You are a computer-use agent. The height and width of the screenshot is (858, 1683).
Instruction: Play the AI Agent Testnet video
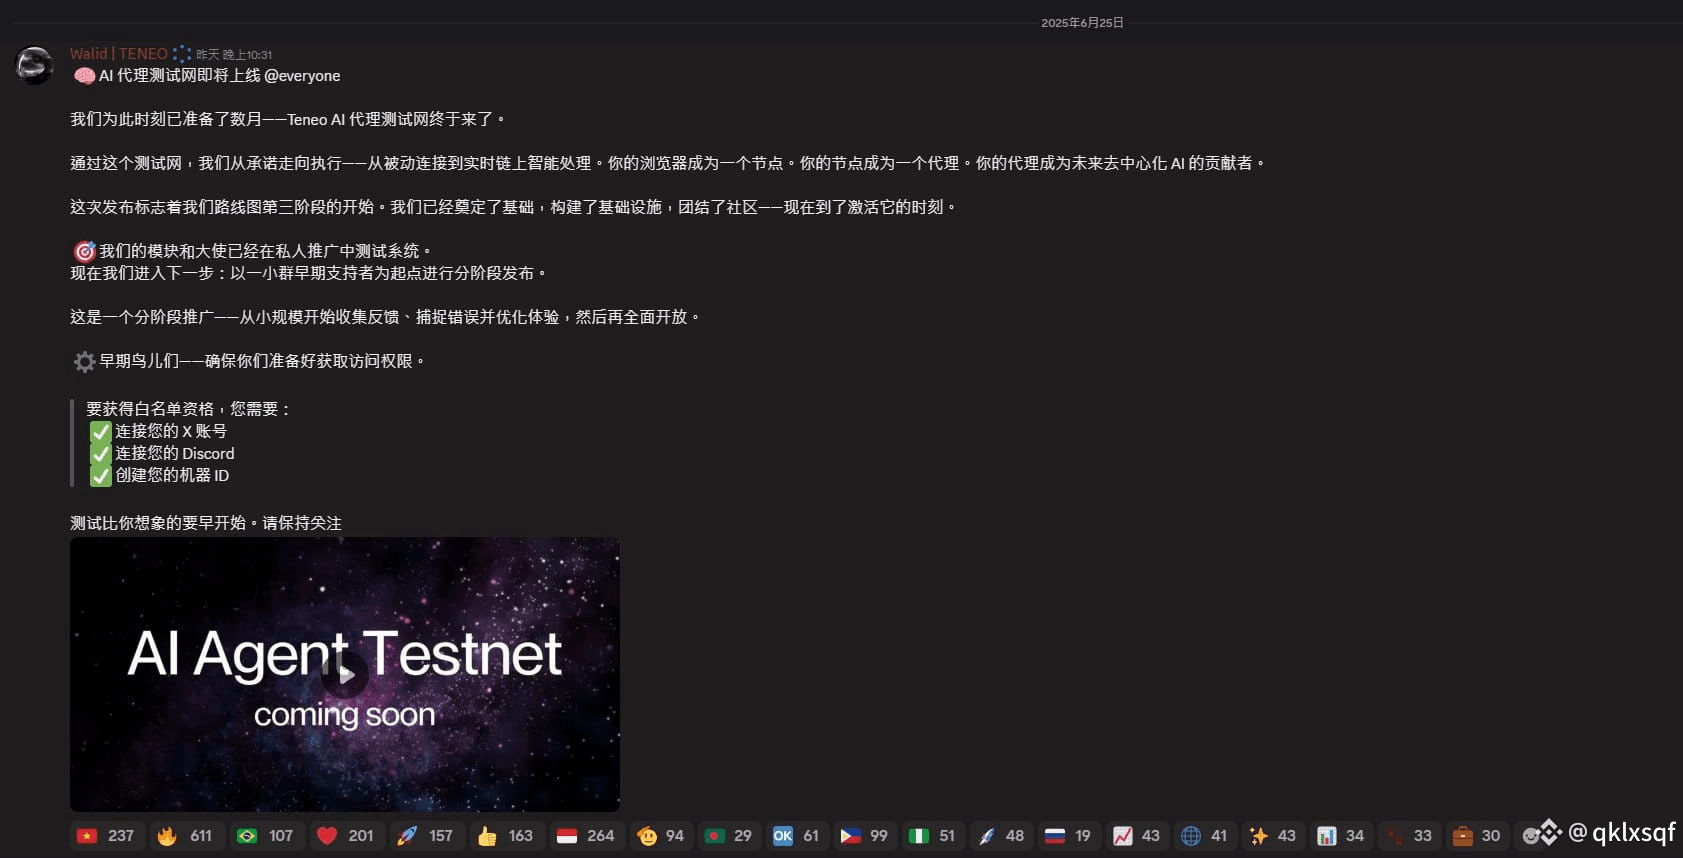[344, 674]
